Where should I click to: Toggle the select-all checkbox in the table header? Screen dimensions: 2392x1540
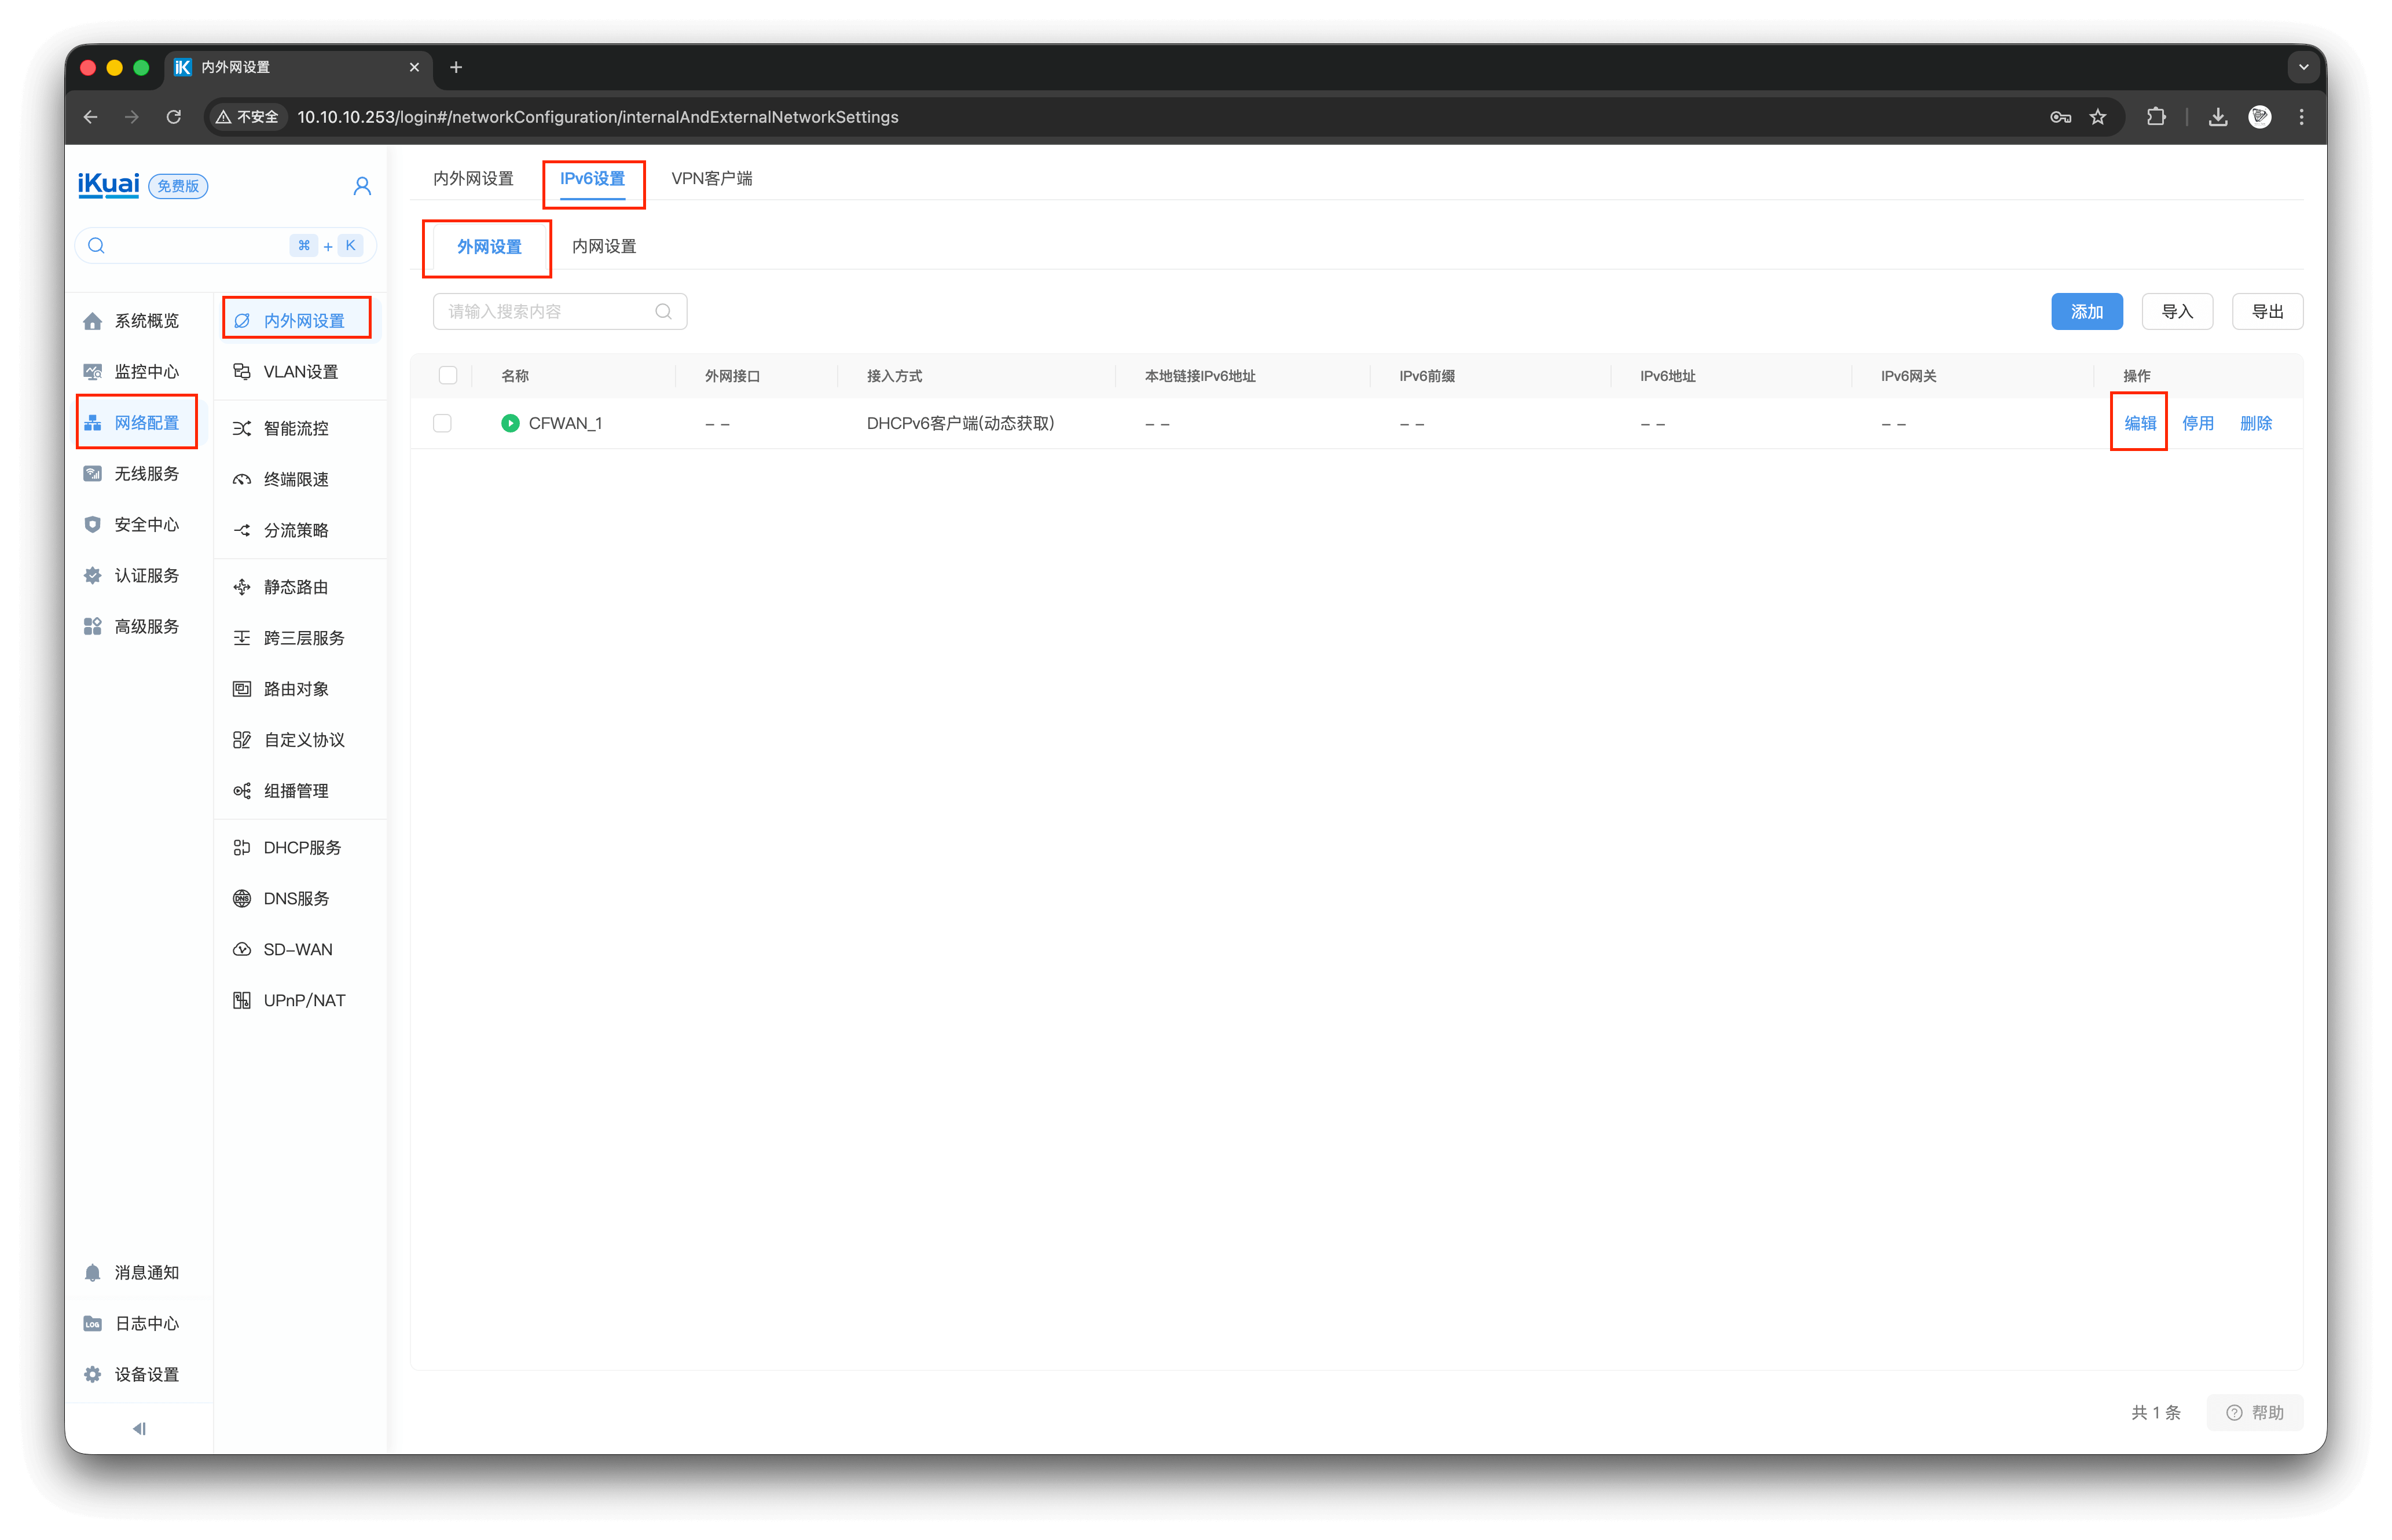click(448, 375)
